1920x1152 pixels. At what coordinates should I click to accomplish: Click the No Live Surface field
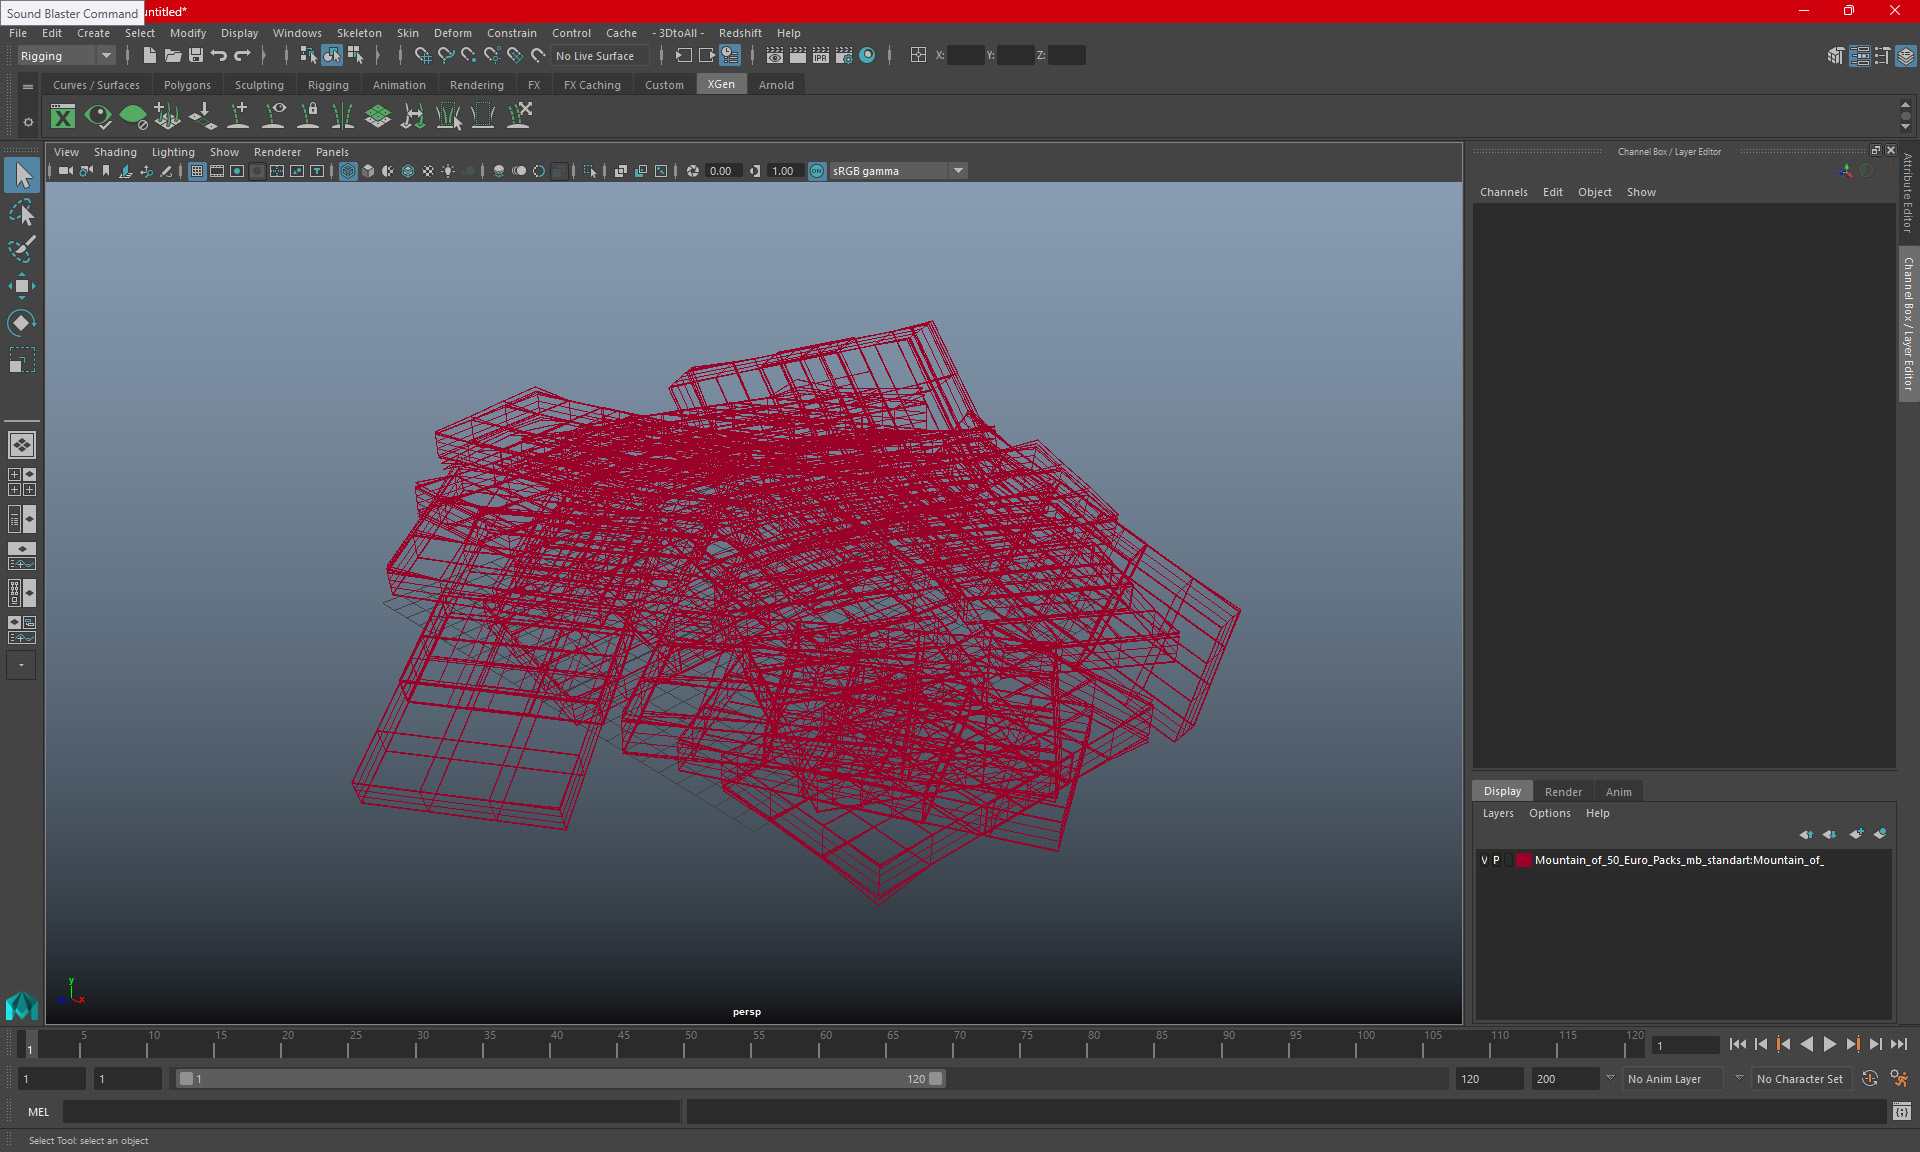pyautogui.click(x=599, y=56)
